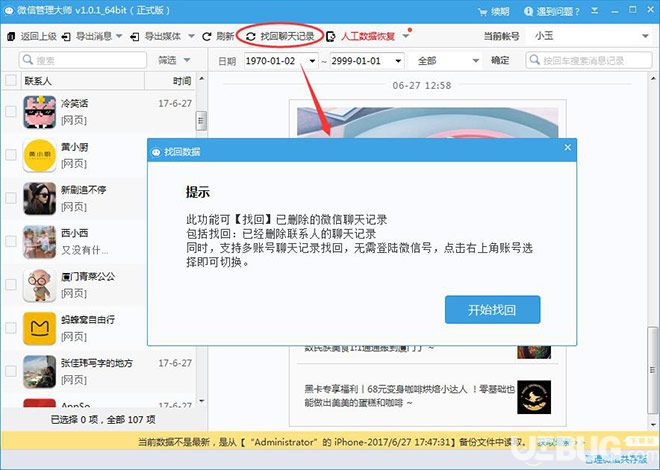Click the 找回聊天记录 recover icon
The width and height of the screenshot is (660, 470).
251,37
